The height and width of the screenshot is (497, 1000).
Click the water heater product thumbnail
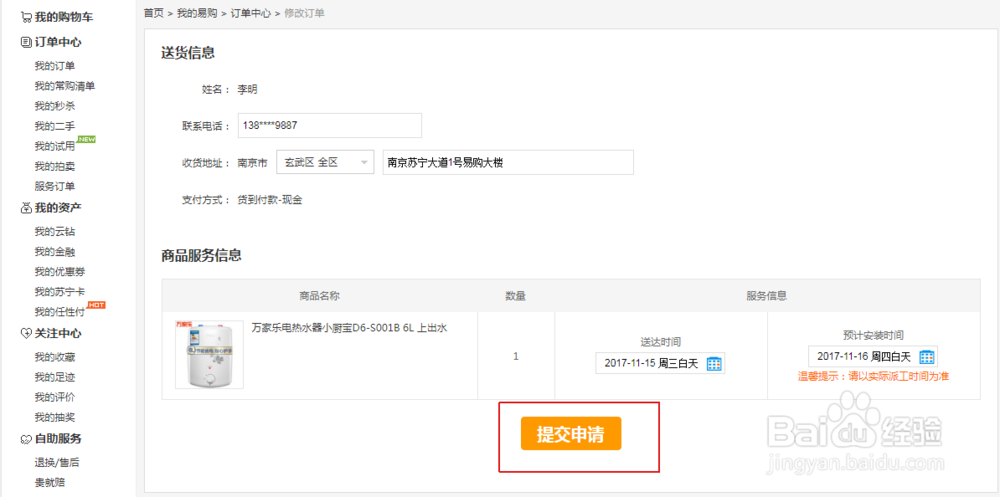pos(209,354)
